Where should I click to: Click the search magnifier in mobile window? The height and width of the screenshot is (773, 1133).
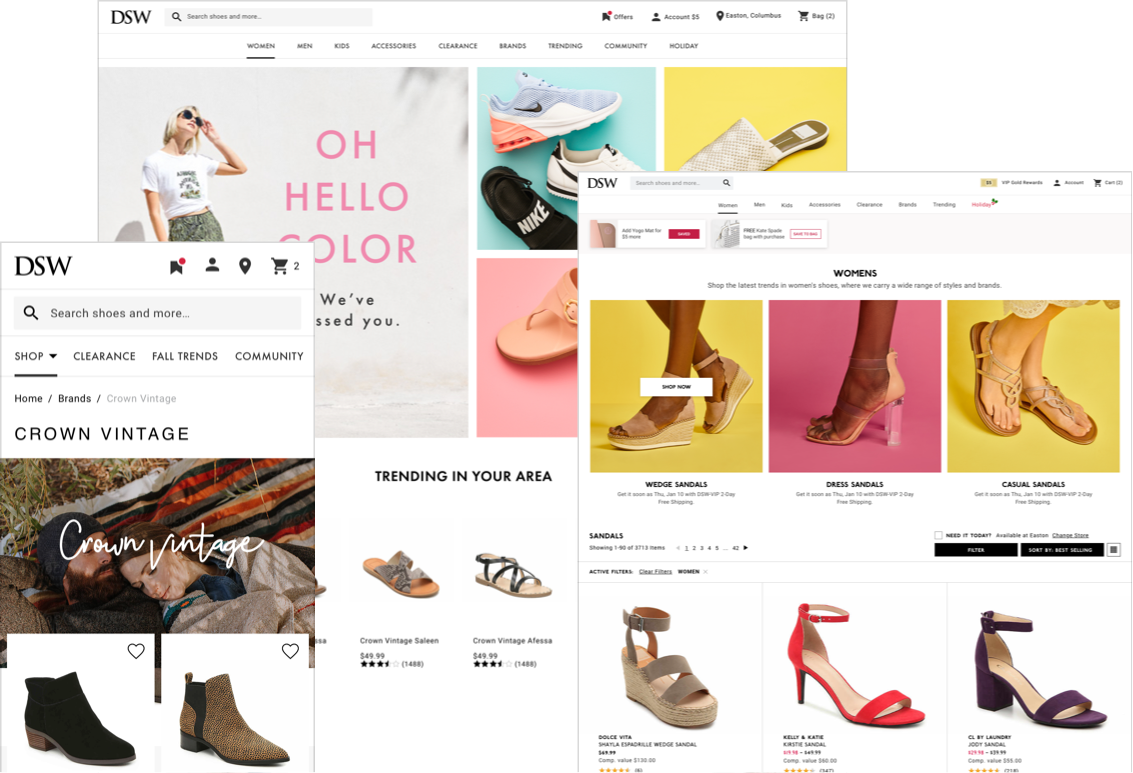tap(30, 313)
